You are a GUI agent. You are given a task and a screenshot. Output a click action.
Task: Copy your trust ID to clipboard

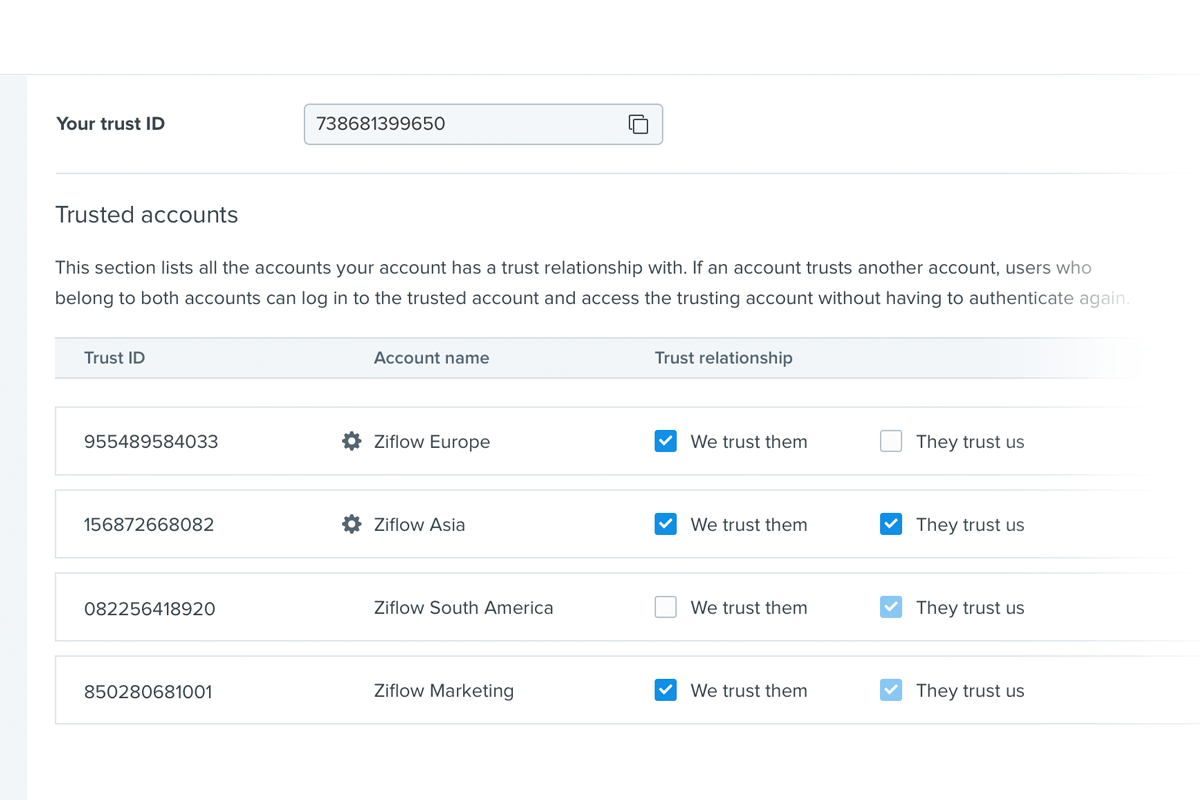638,124
